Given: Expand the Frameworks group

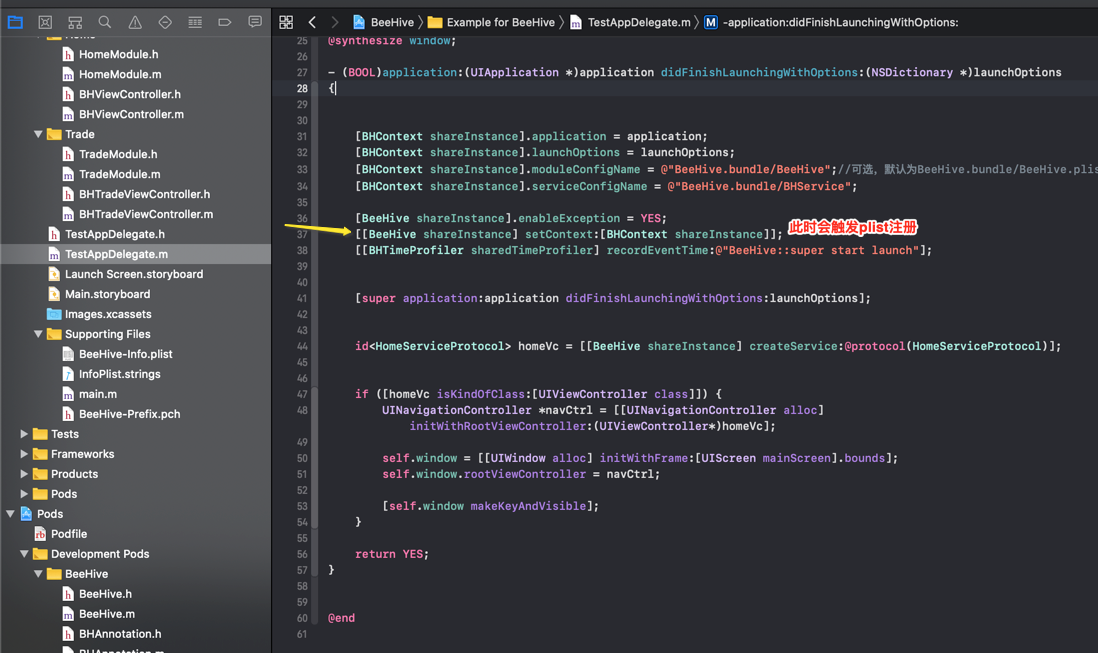Looking at the screenshot, I should pyautogui.click(x=25, y=454).
